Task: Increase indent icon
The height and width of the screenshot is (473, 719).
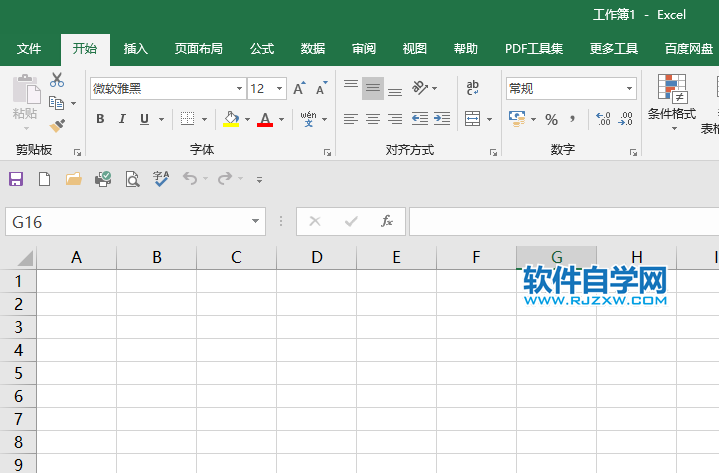Action: [x=442, y=119]
